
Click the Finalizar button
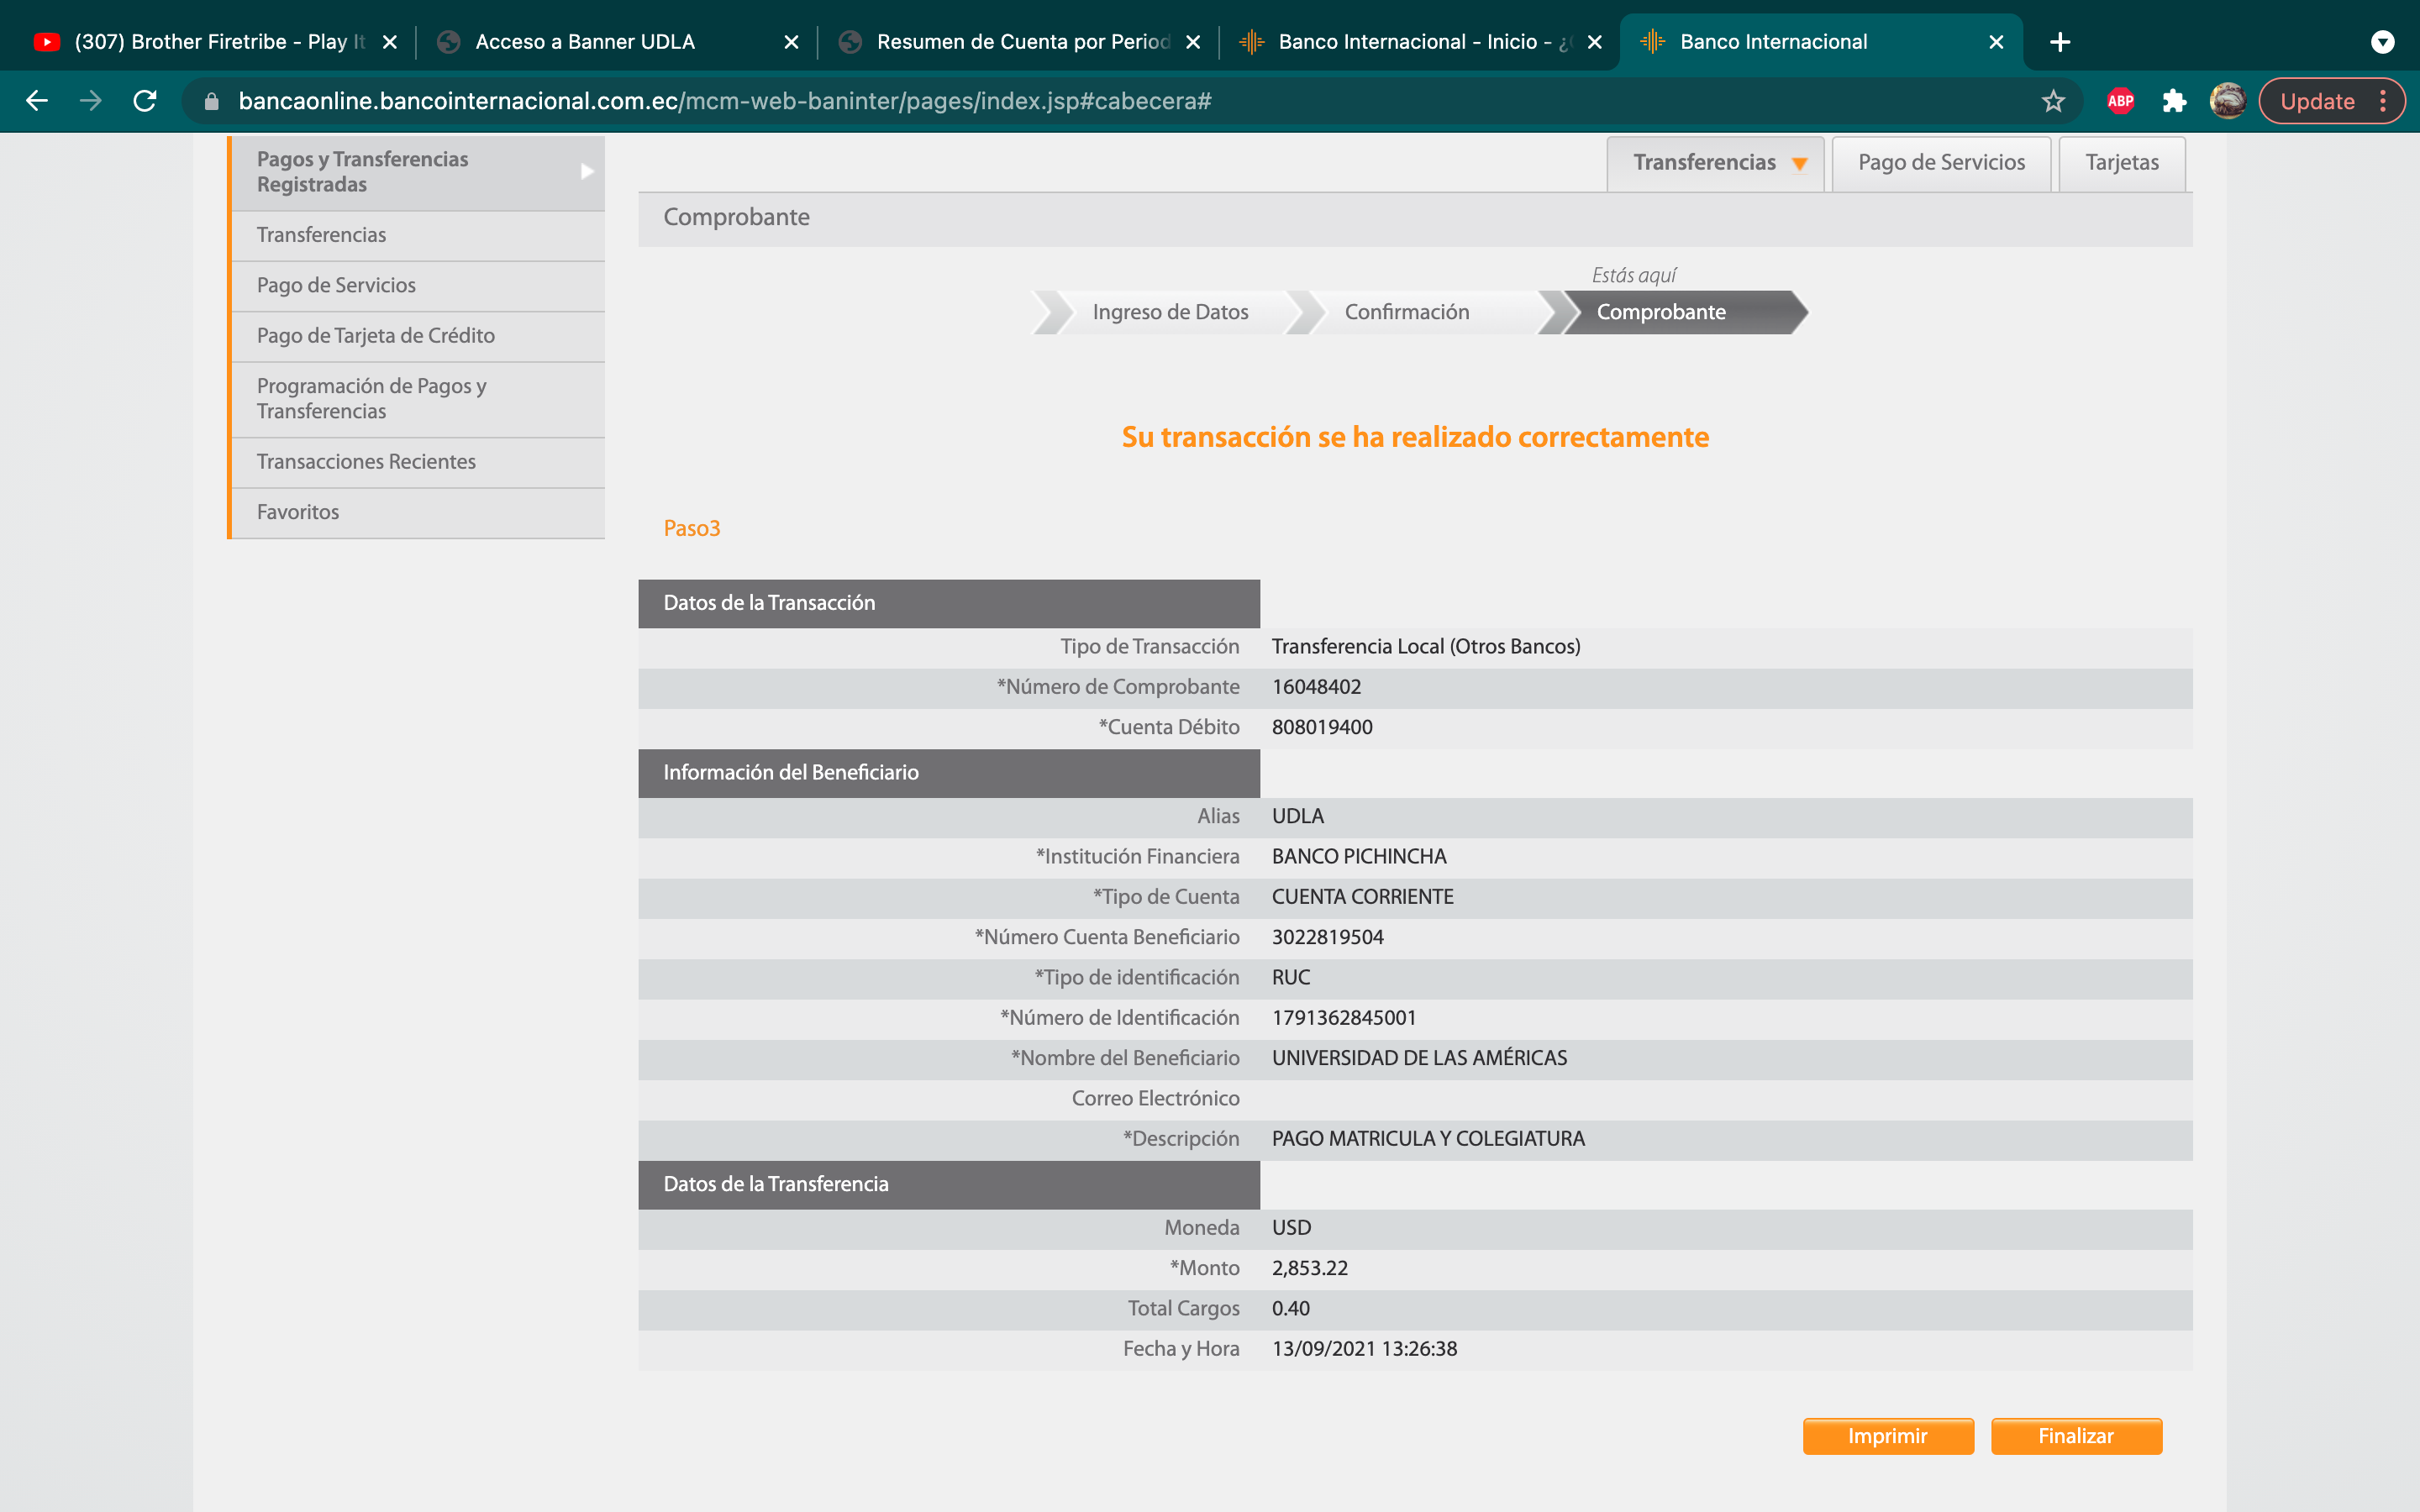pyautogui.click(x=2076, y=1436)
